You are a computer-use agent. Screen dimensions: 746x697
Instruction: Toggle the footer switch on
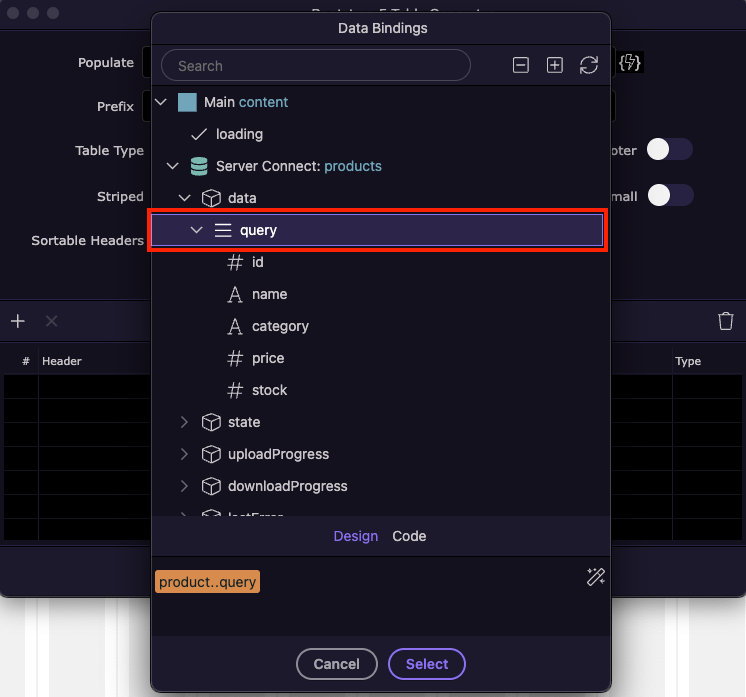pos(669,150)
